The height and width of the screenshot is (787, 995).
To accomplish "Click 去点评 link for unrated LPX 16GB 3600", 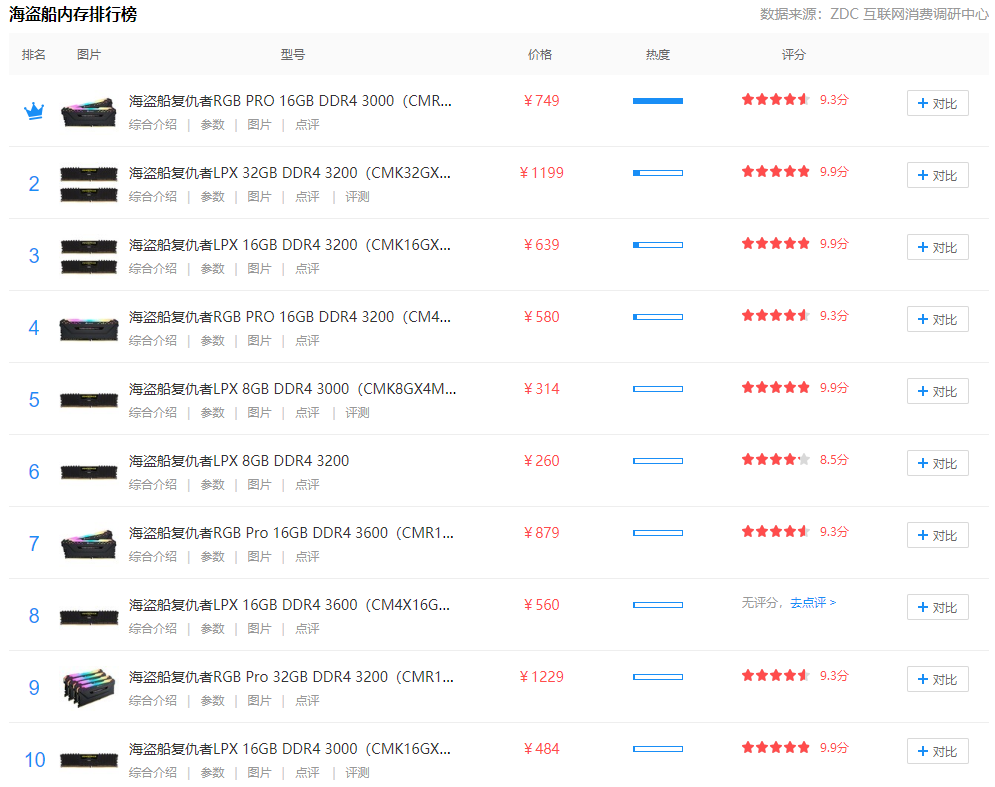I will (812, 603).
